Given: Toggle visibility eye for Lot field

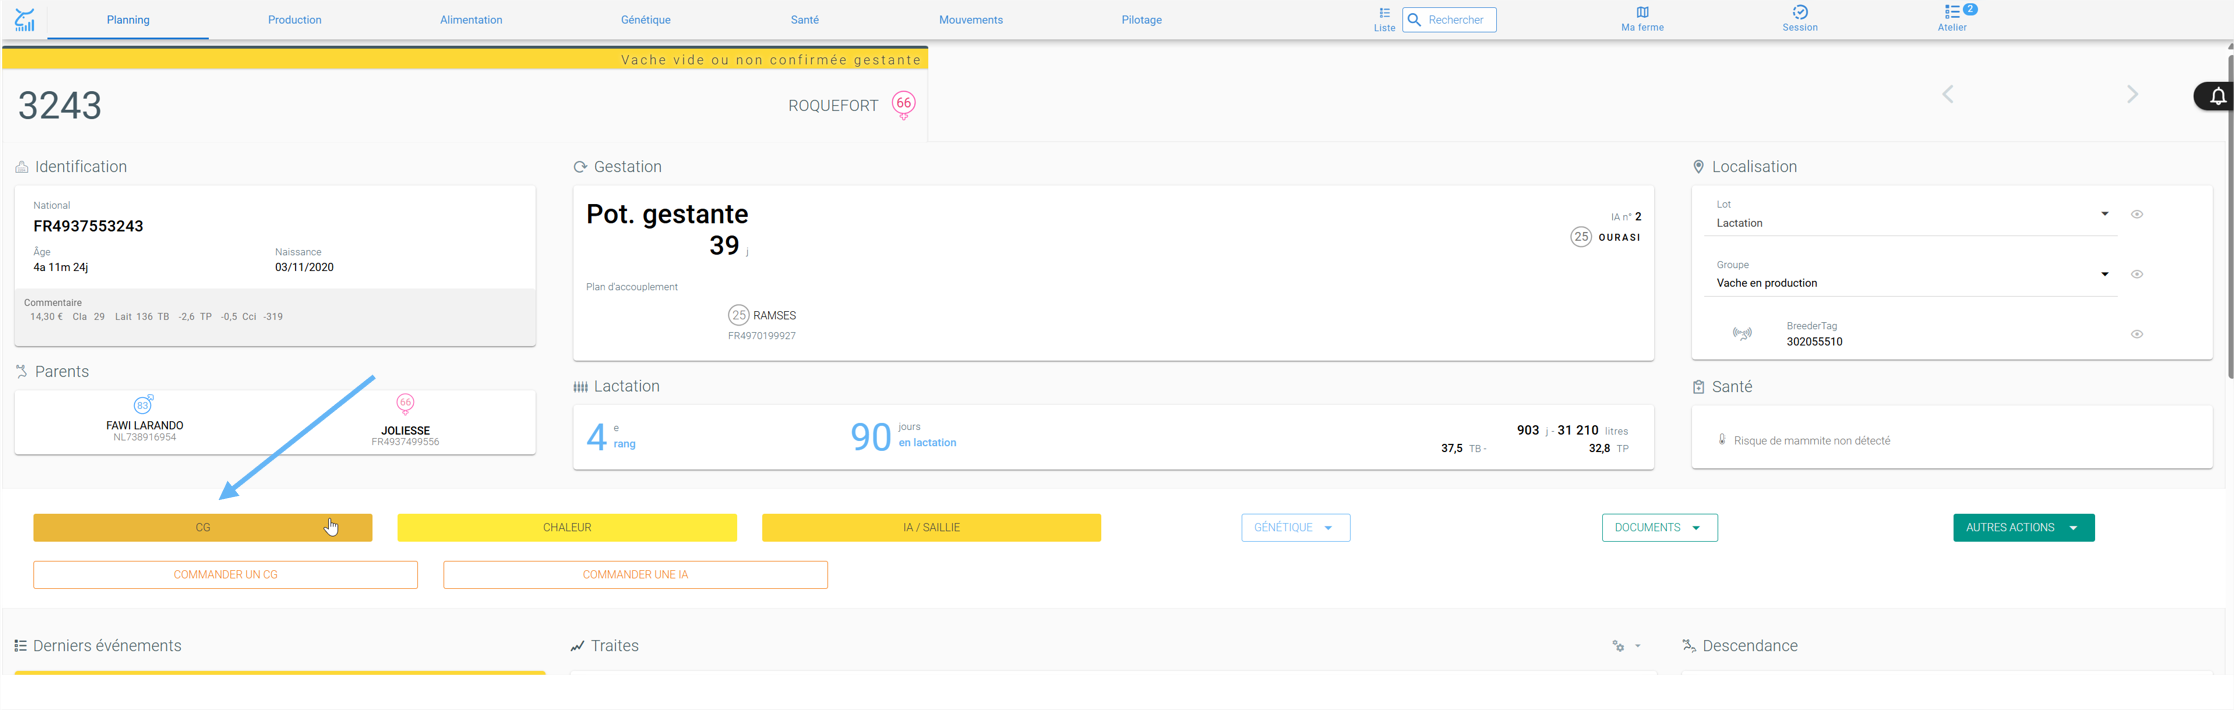Looking at the screenshot, I should click(x=2136, y=214).
